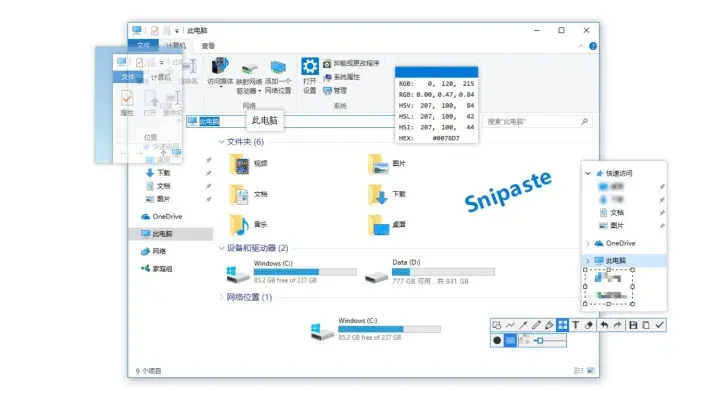
Task: Switch to the 计算机 ribbon tab in main window
Action: tap(175, 45)
